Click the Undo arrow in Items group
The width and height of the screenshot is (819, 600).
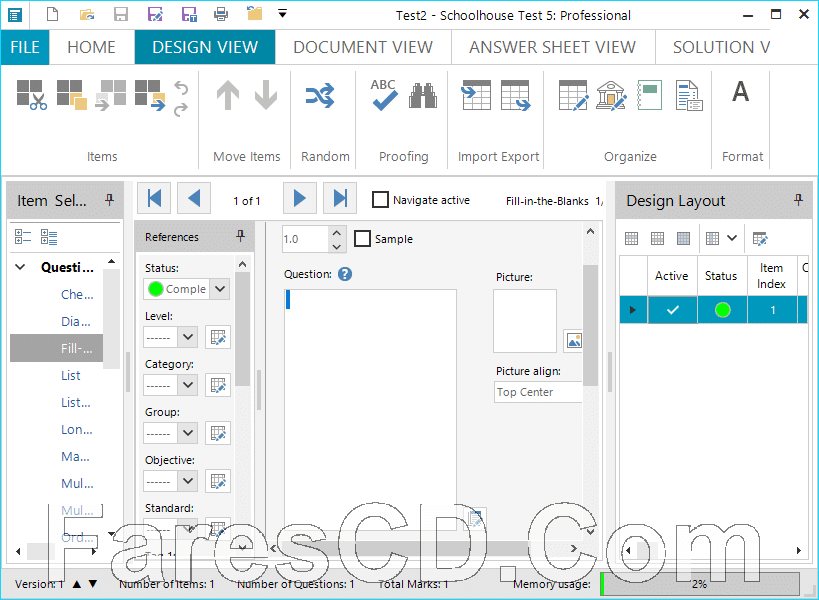coord(181,87)
